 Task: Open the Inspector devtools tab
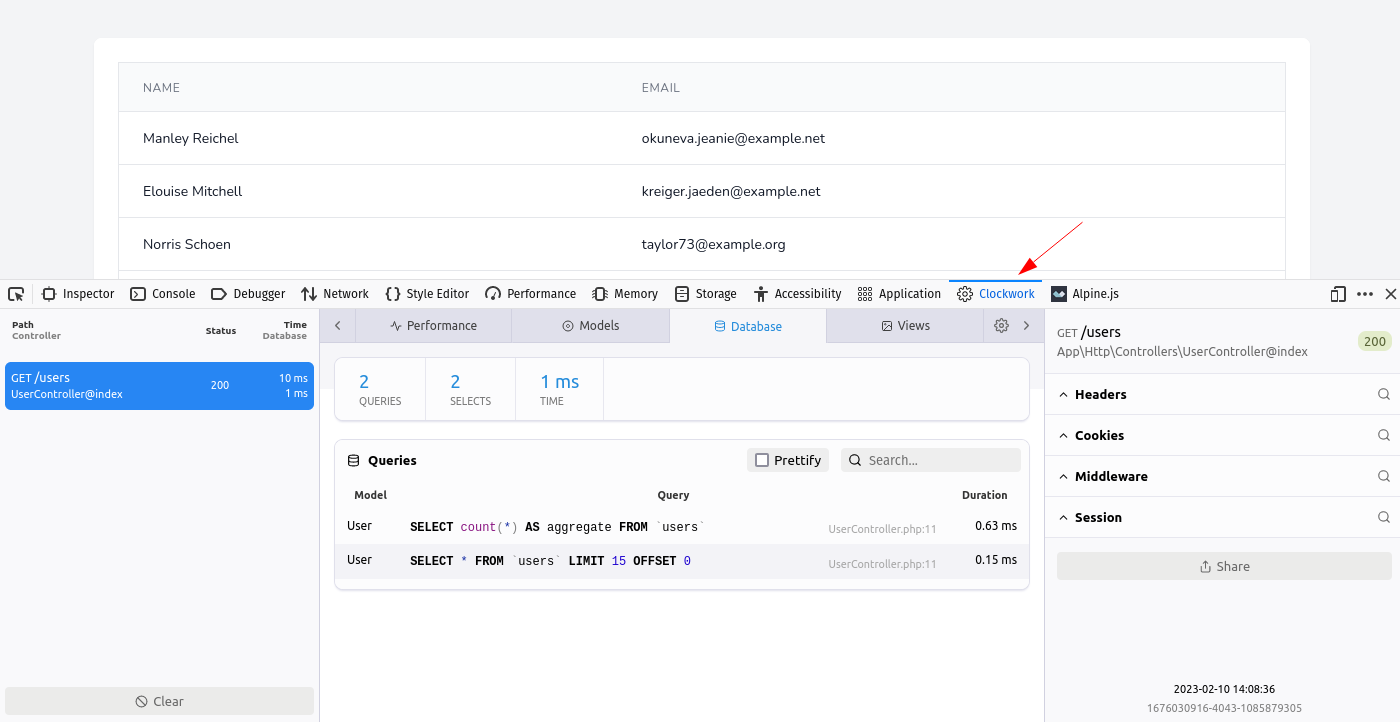pyautogui.click(x=78, y=294)
